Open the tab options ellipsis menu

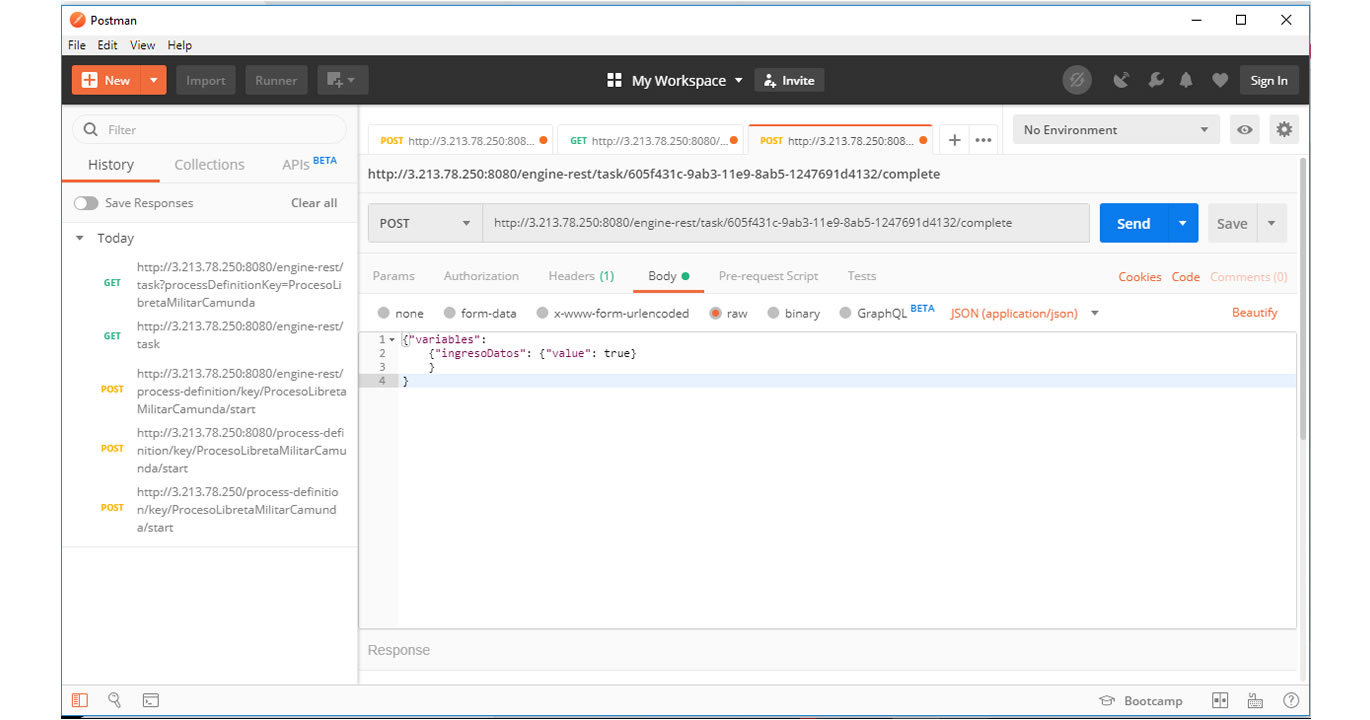pos(983,141)
